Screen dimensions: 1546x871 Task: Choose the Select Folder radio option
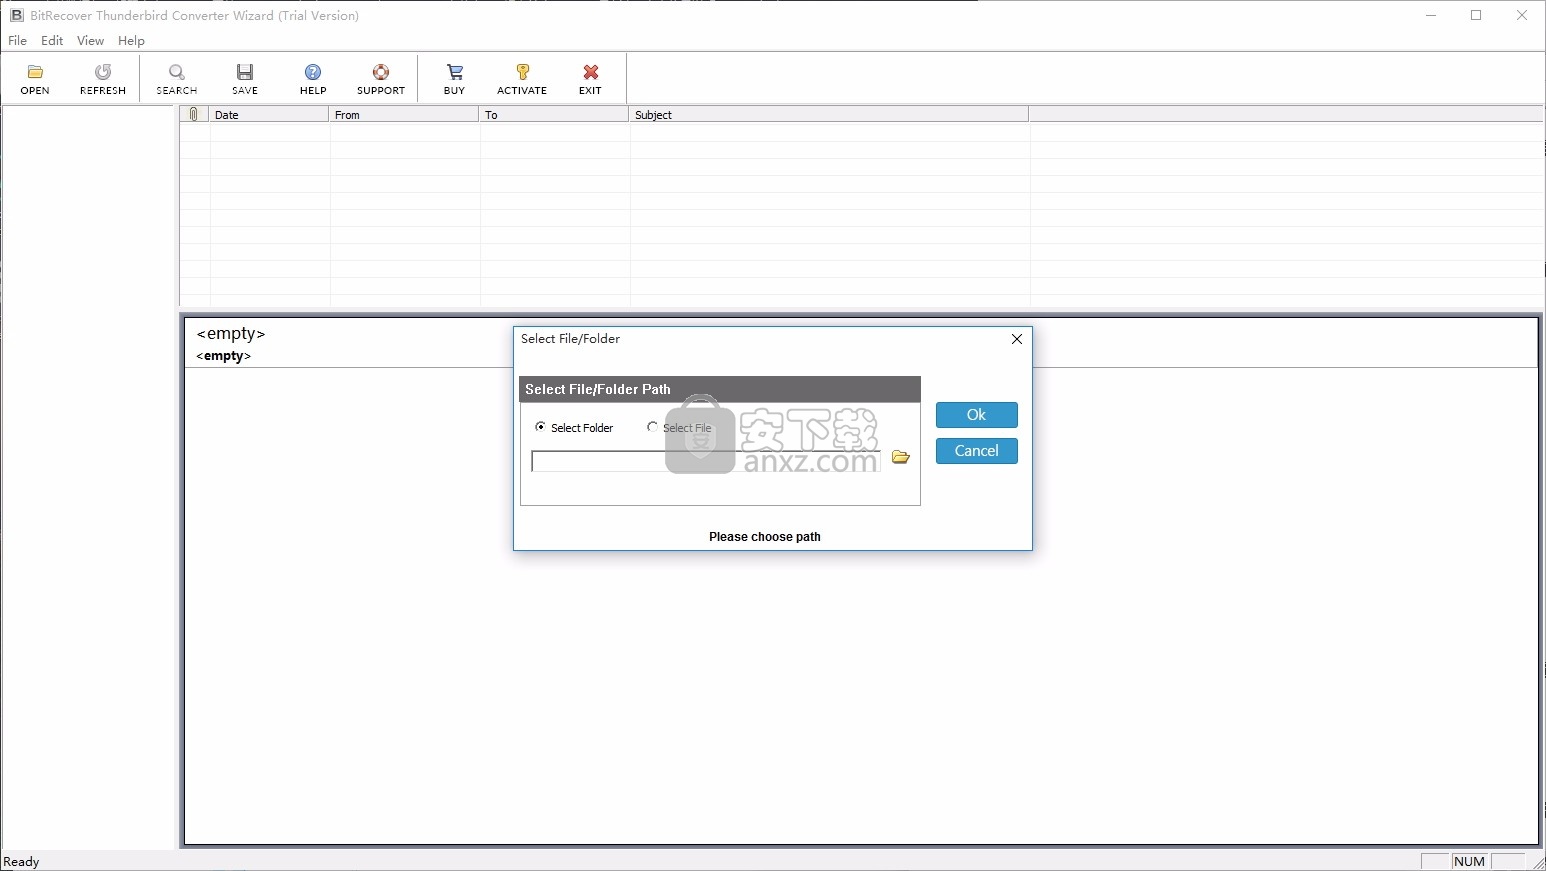tap(574, 427)
